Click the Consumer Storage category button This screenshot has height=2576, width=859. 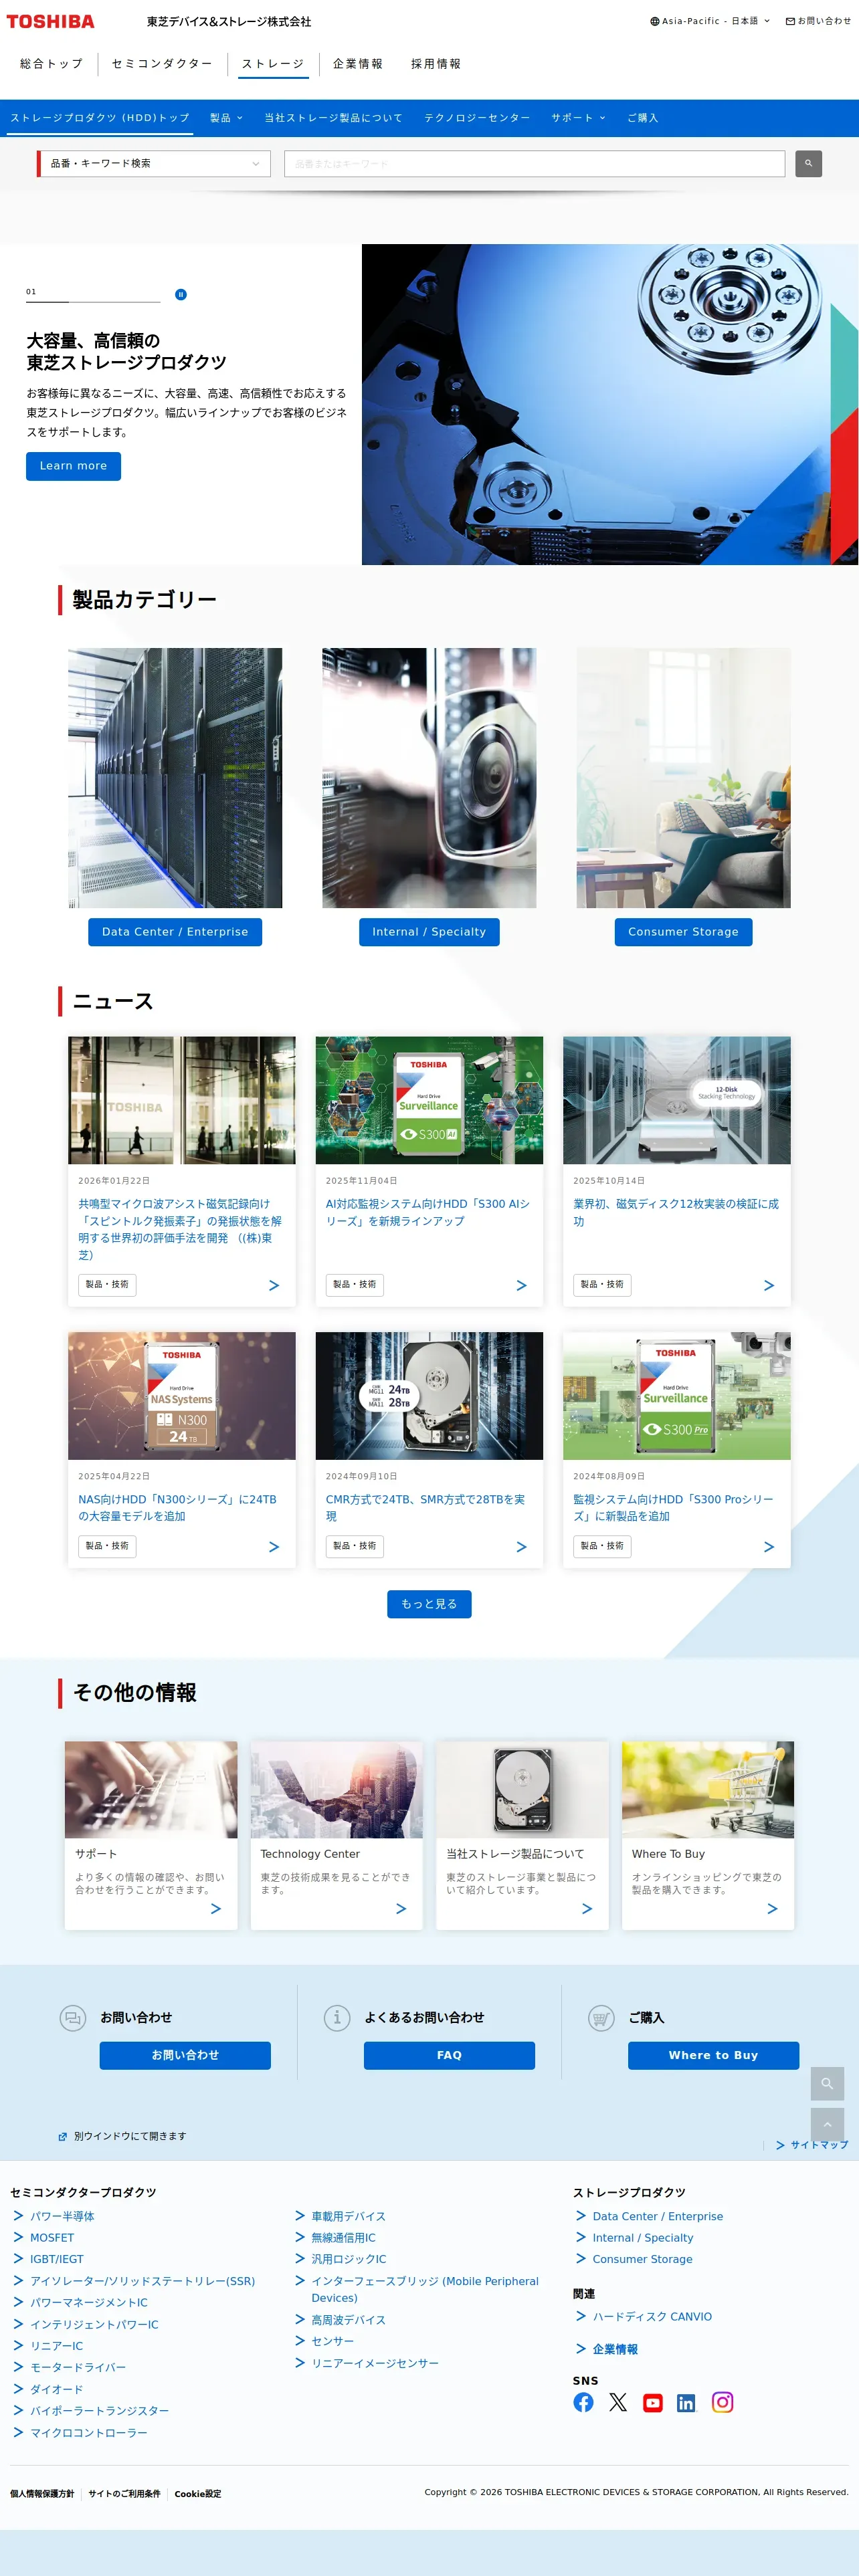(683, 932)
